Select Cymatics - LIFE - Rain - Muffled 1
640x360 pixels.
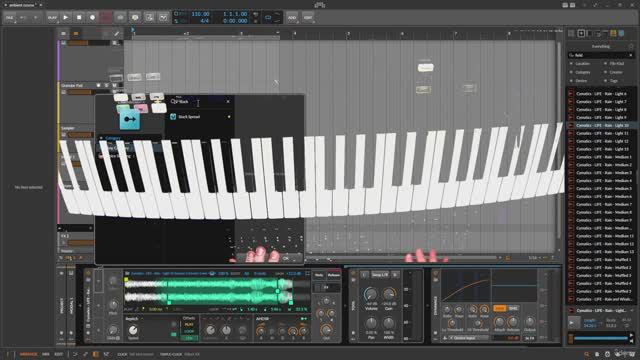[x=601, y=260]
